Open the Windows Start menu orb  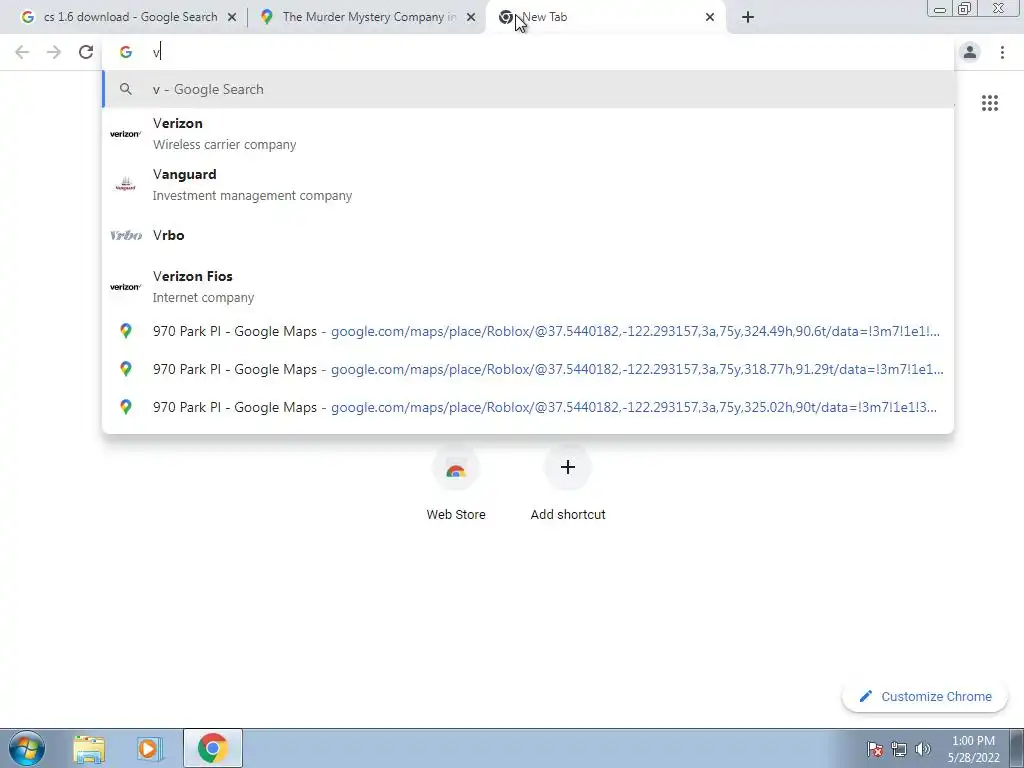(27, 748)
